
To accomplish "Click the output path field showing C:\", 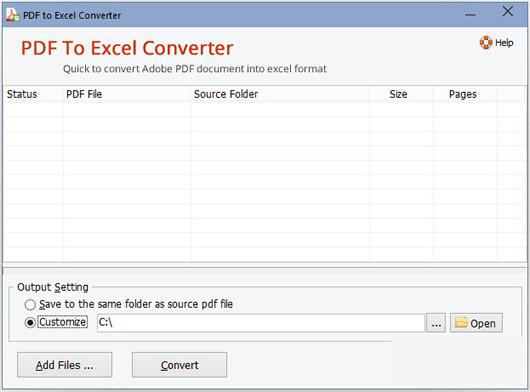I will [261, 323].
